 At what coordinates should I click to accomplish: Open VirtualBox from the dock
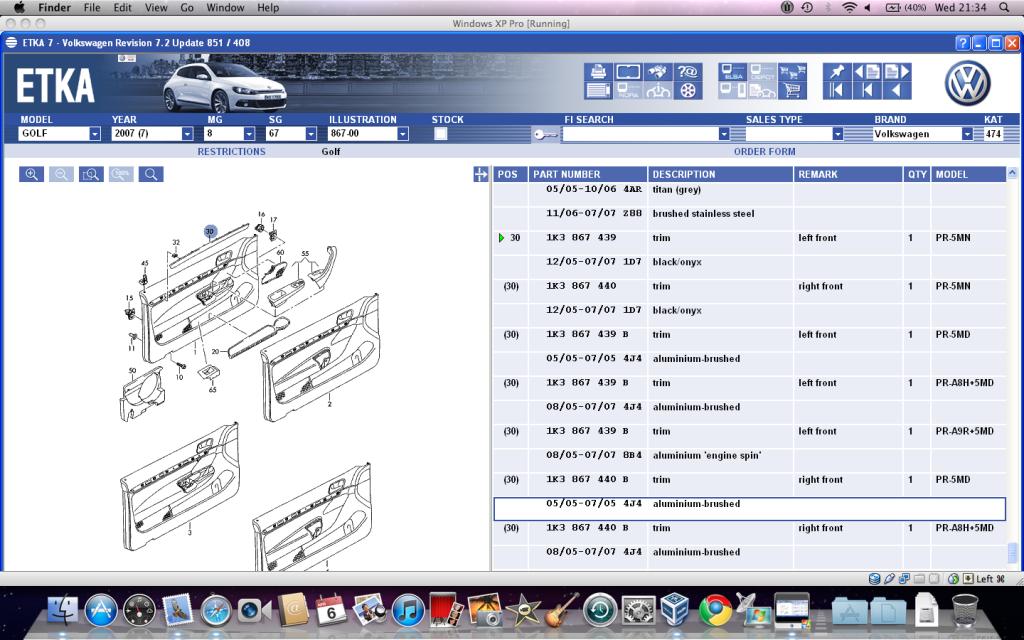click(x=676, y=611)
